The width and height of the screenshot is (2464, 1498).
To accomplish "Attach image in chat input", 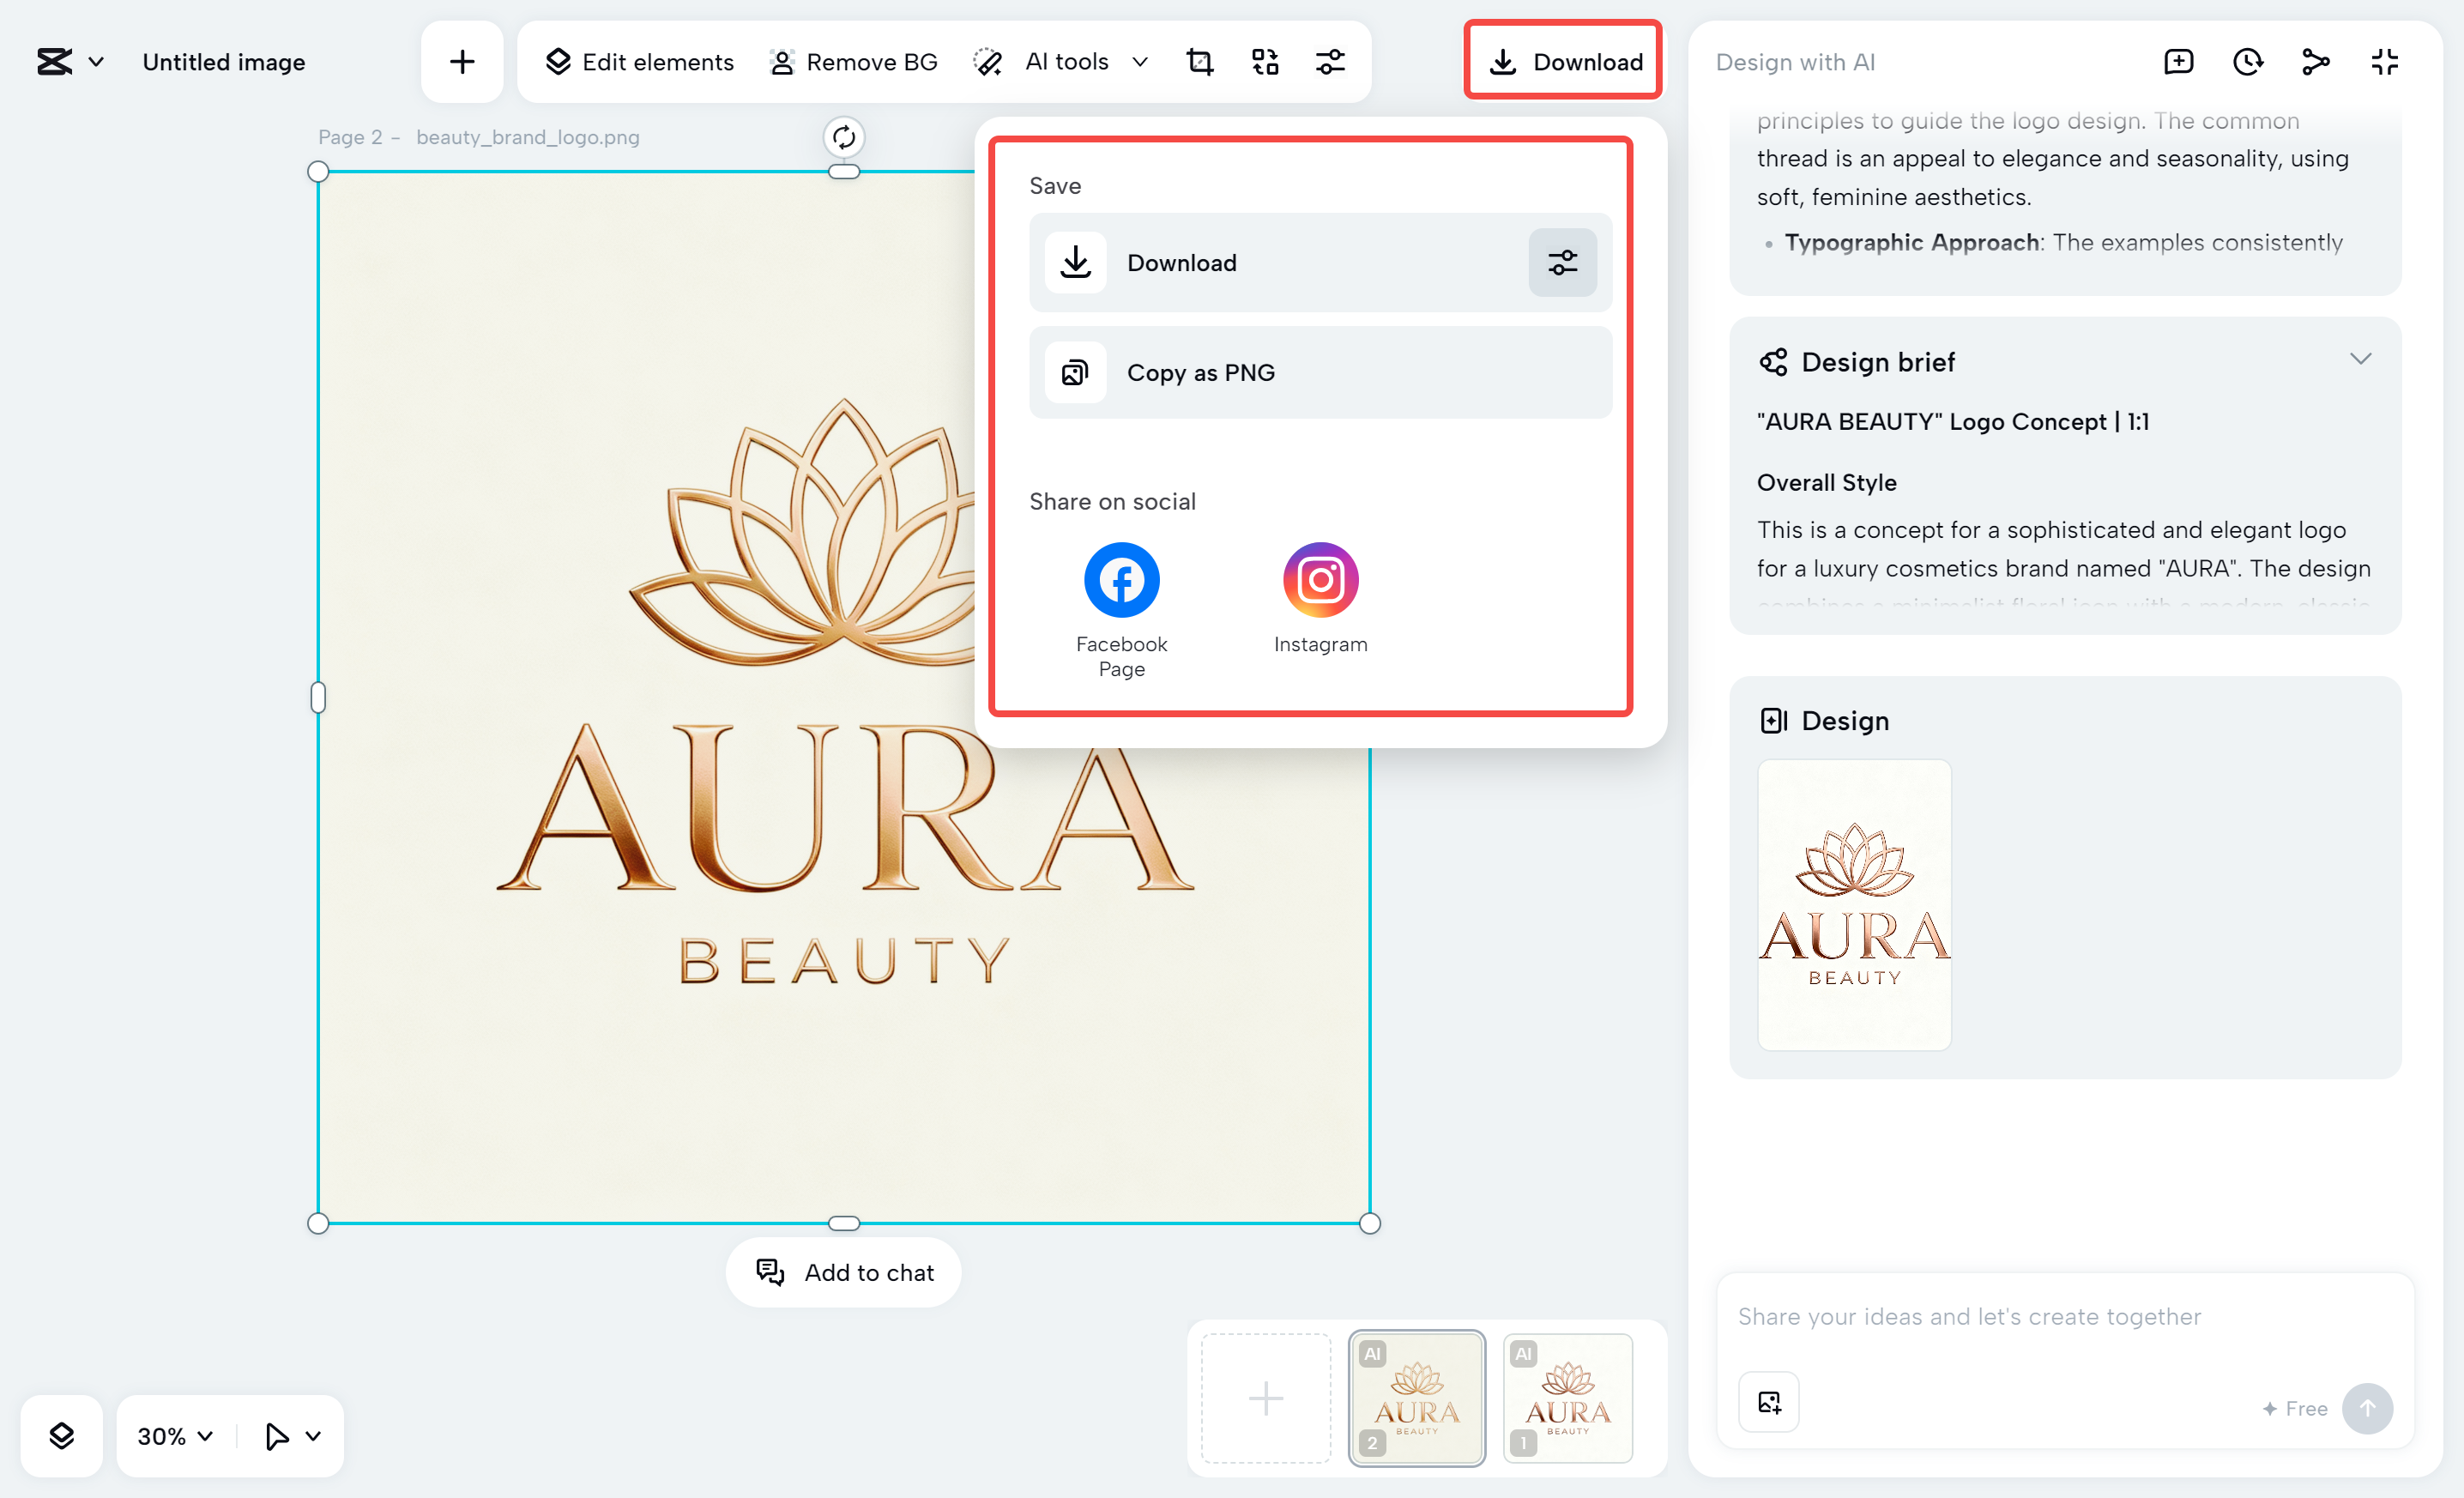I will (x=1769, y=1402).
